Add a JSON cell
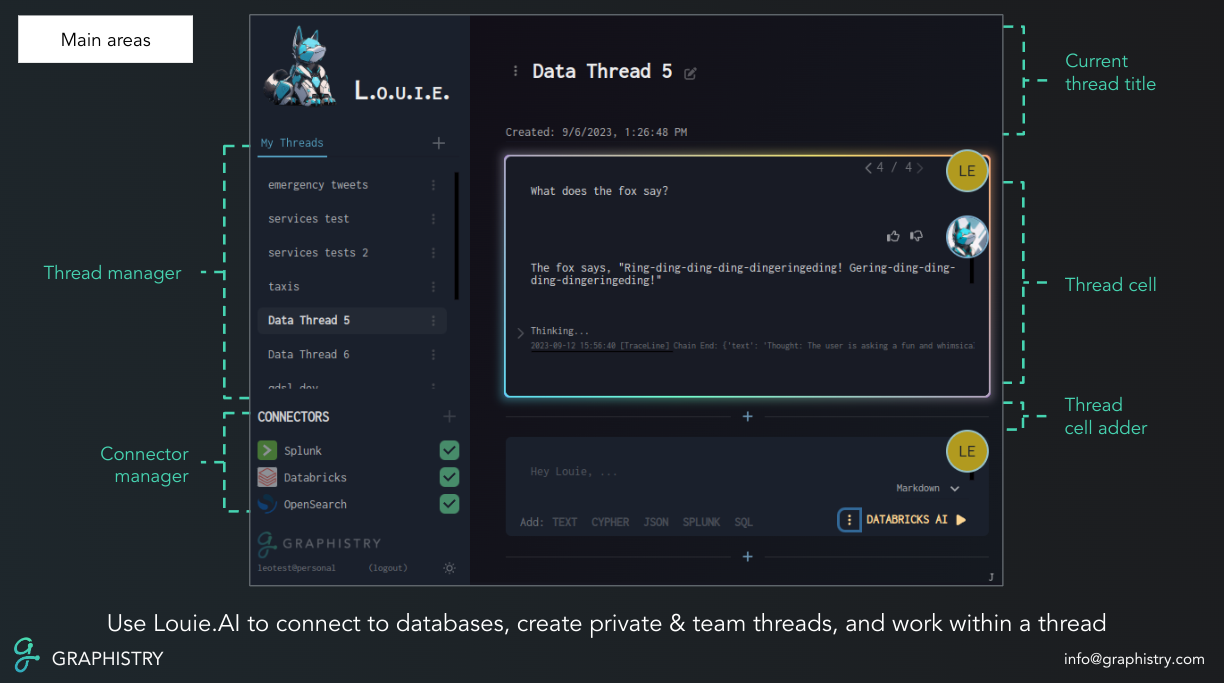Screen dimensions: 1224x683 (x=656, y=522)
